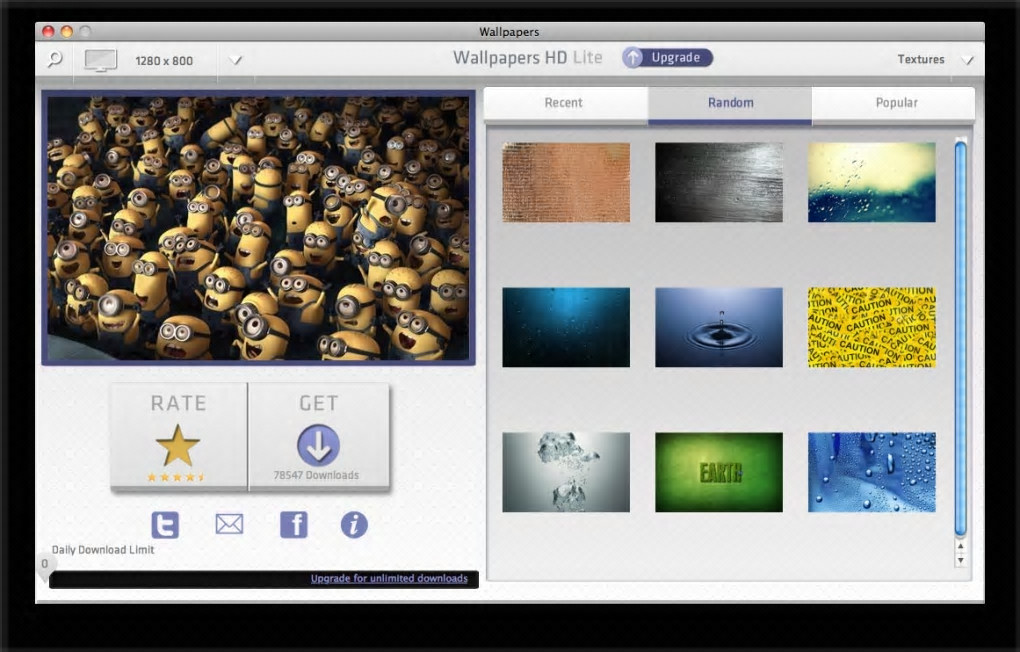Select the orange fabric texture thumbnail
This screenshot has width=1020, height=652.
pyautogui.click(x=566, y=183)
